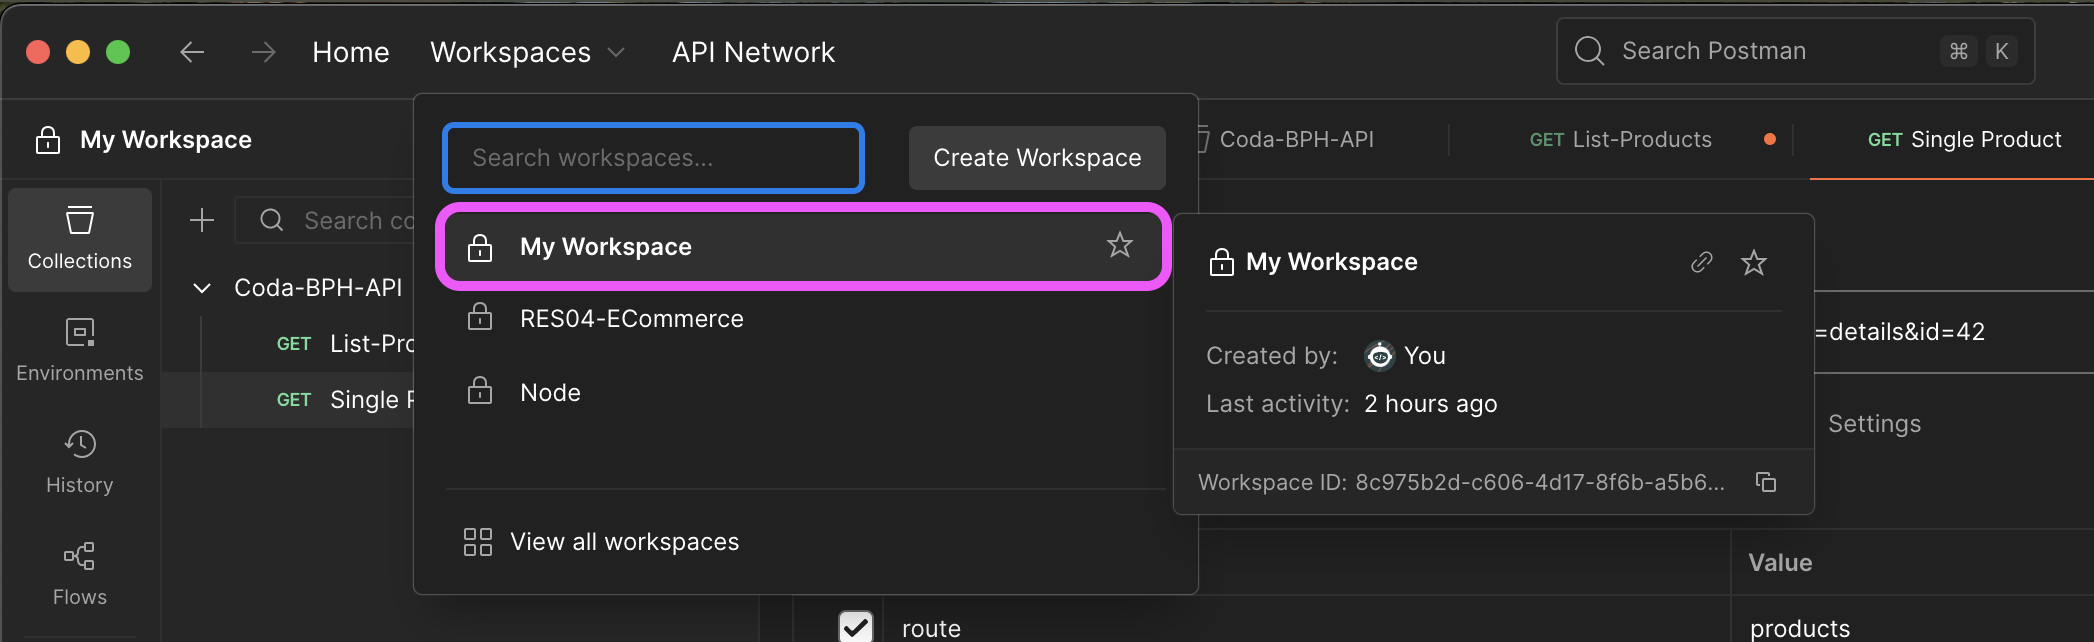The height and width of the screenshot is (642, 2094).
Task: Click the plus icon to create new collection
Action: pyautogui.click(x=202, y=220)
